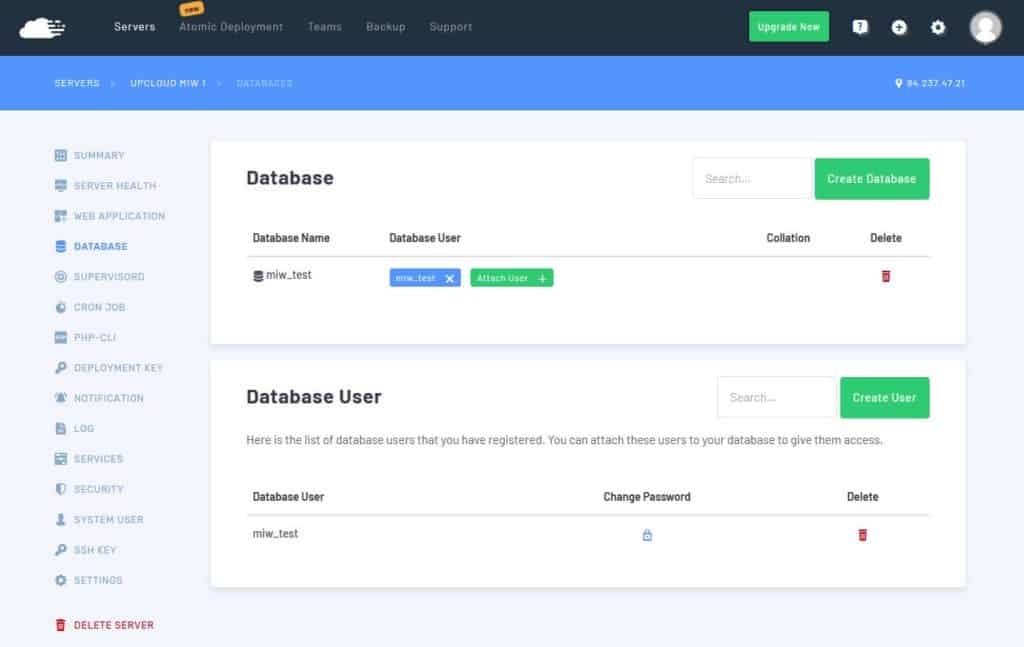Screen dimensions: 1024x647
Task: Click the database icon beside miw_test name
Action: click(x=258, y=276)
